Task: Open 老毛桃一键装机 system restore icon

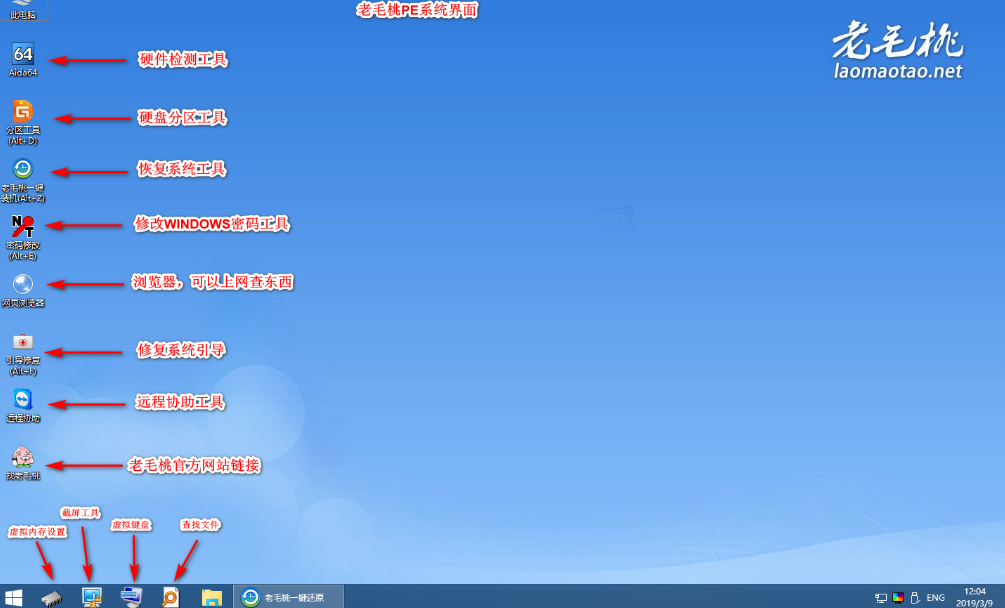Action: [23, 169]
